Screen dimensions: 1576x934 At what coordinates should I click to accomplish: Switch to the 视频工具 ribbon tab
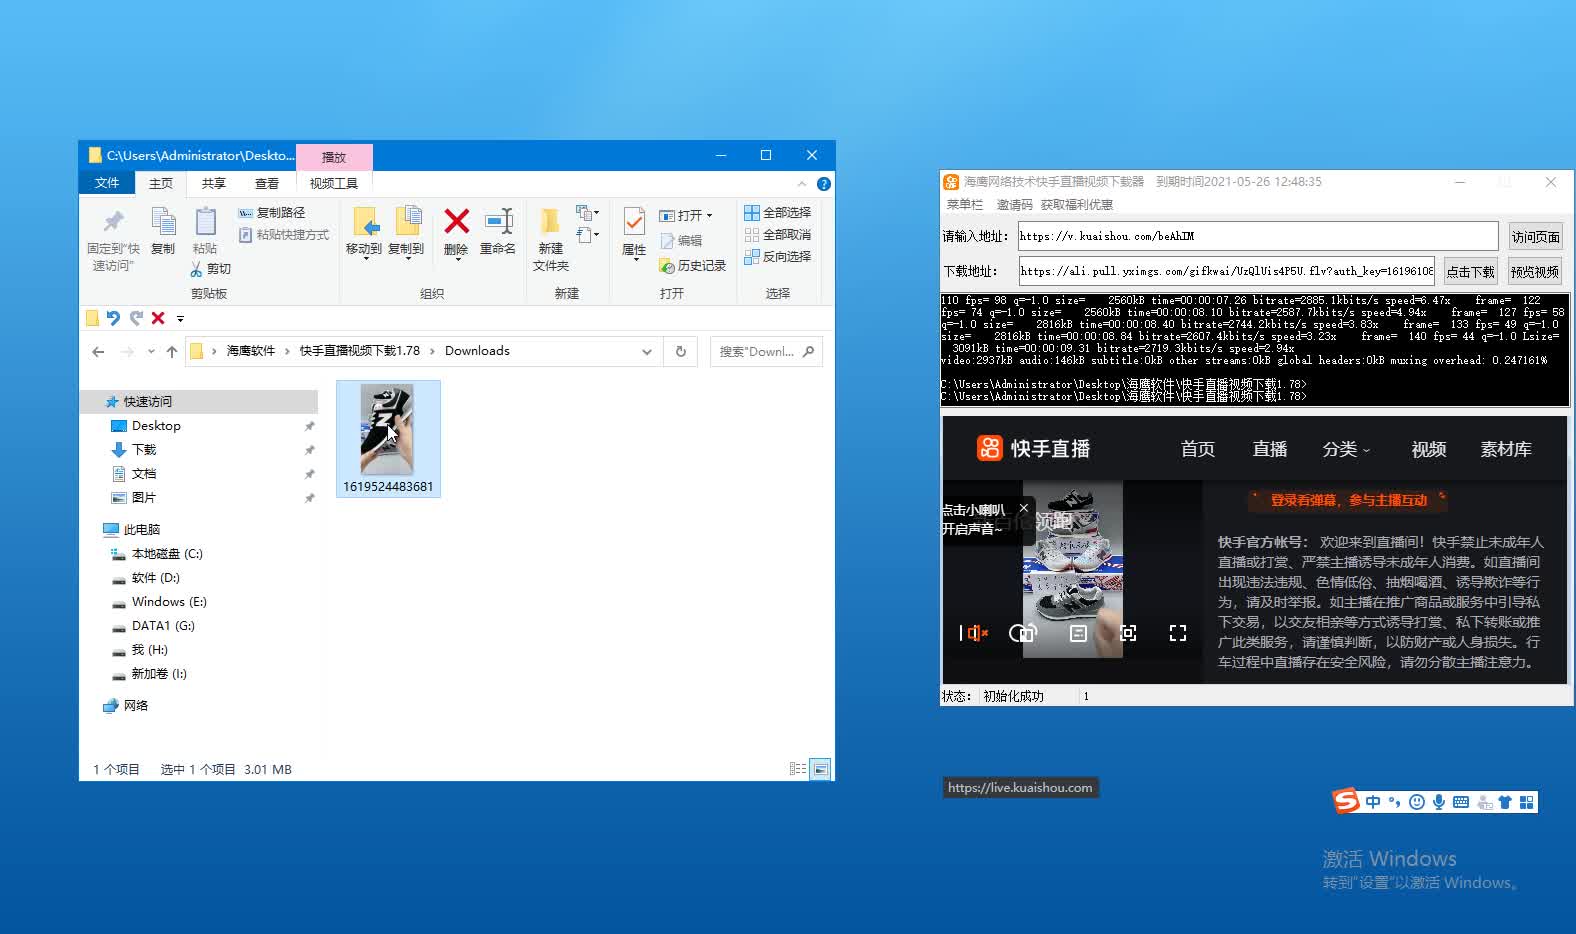click(334, 183)
